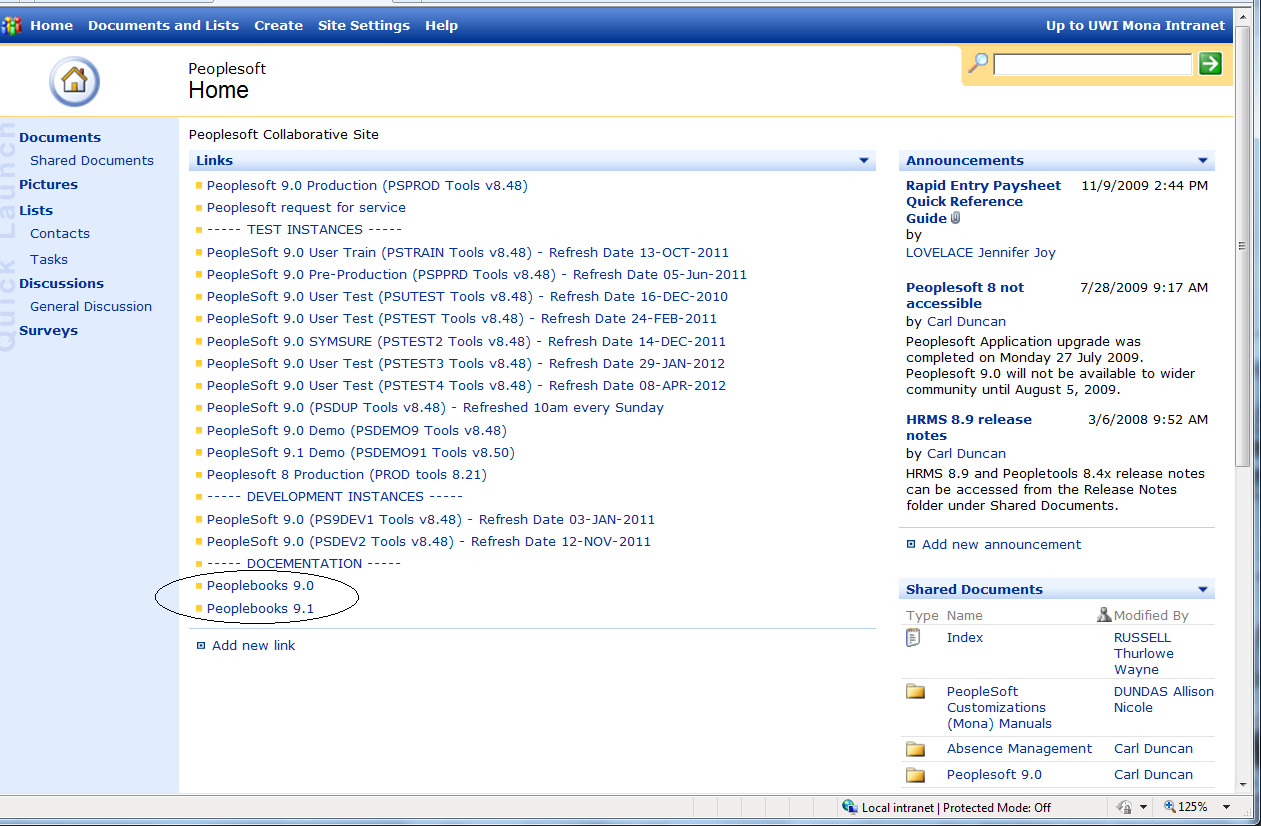This screenshot has width=1261, height=826.
Task: Open Peoplesoft request for service link
Action: (306, 208)
